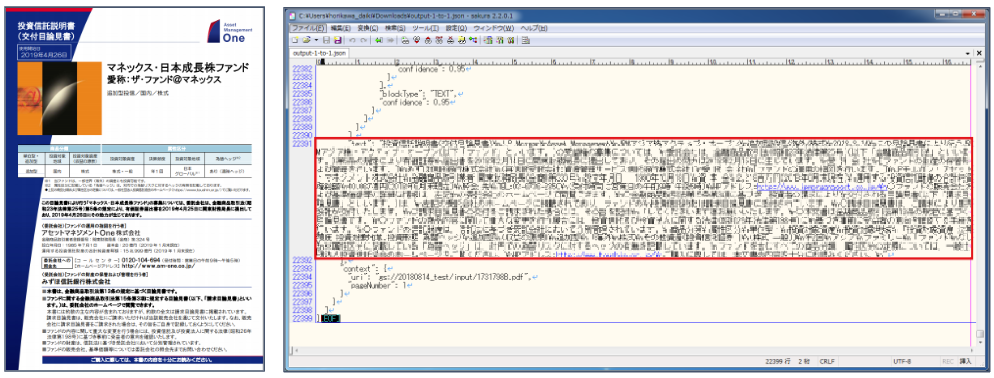
Task: Click the vertical scrollbar thumb
Action: (980, 334)
